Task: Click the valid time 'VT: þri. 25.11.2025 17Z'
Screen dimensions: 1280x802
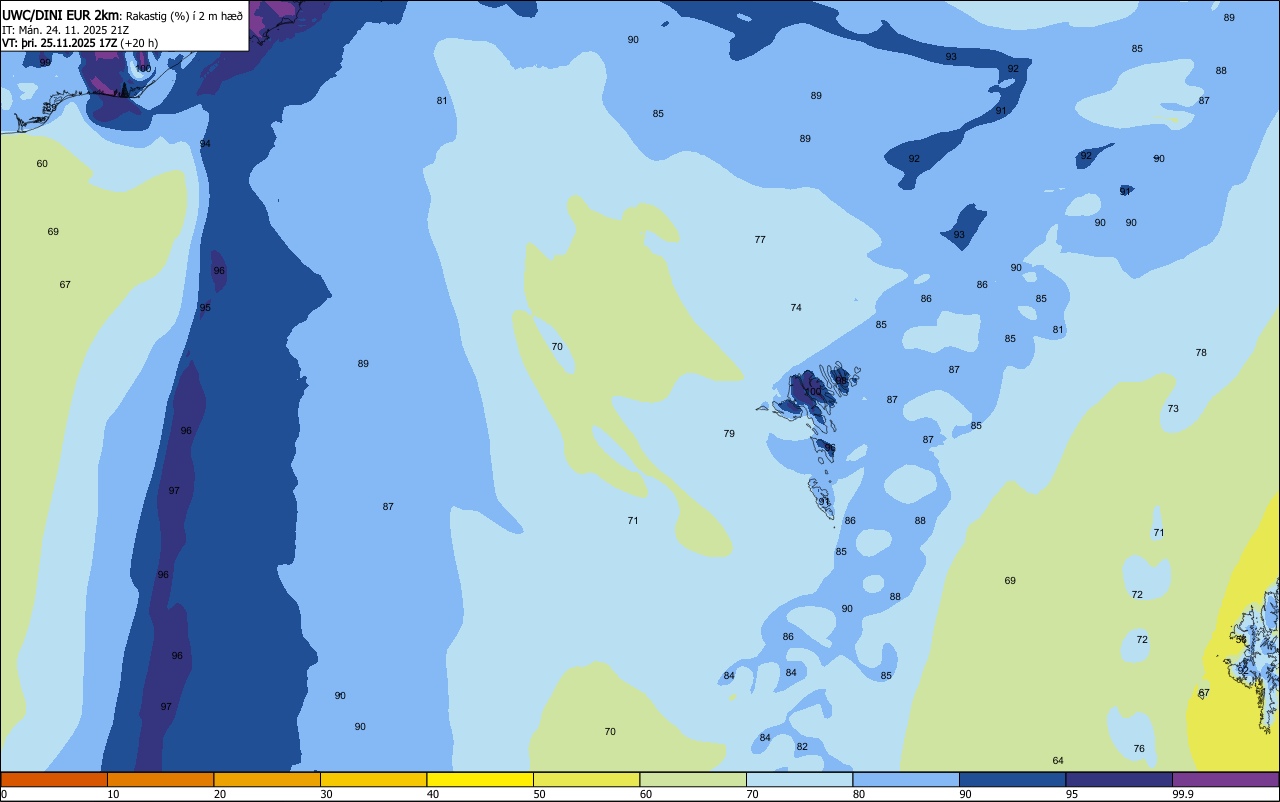Action: tap(60, 43)
